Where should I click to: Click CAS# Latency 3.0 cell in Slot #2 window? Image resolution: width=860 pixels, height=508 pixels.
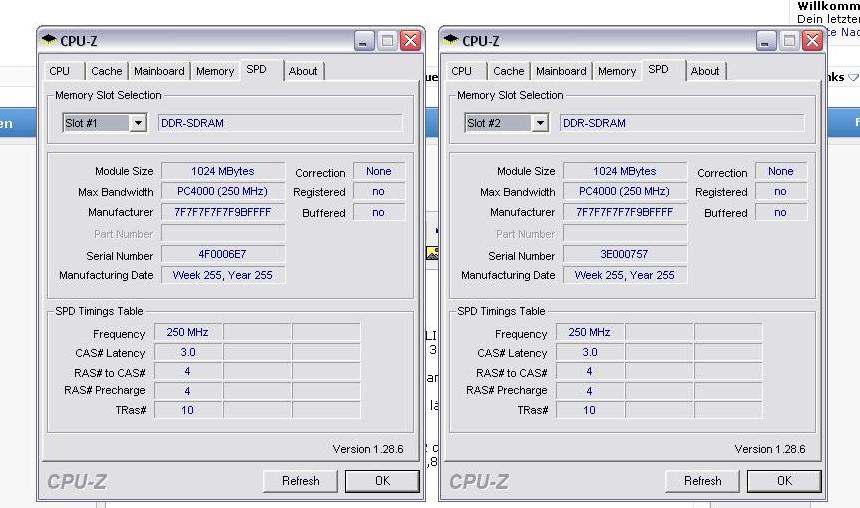tap(590, 352)
